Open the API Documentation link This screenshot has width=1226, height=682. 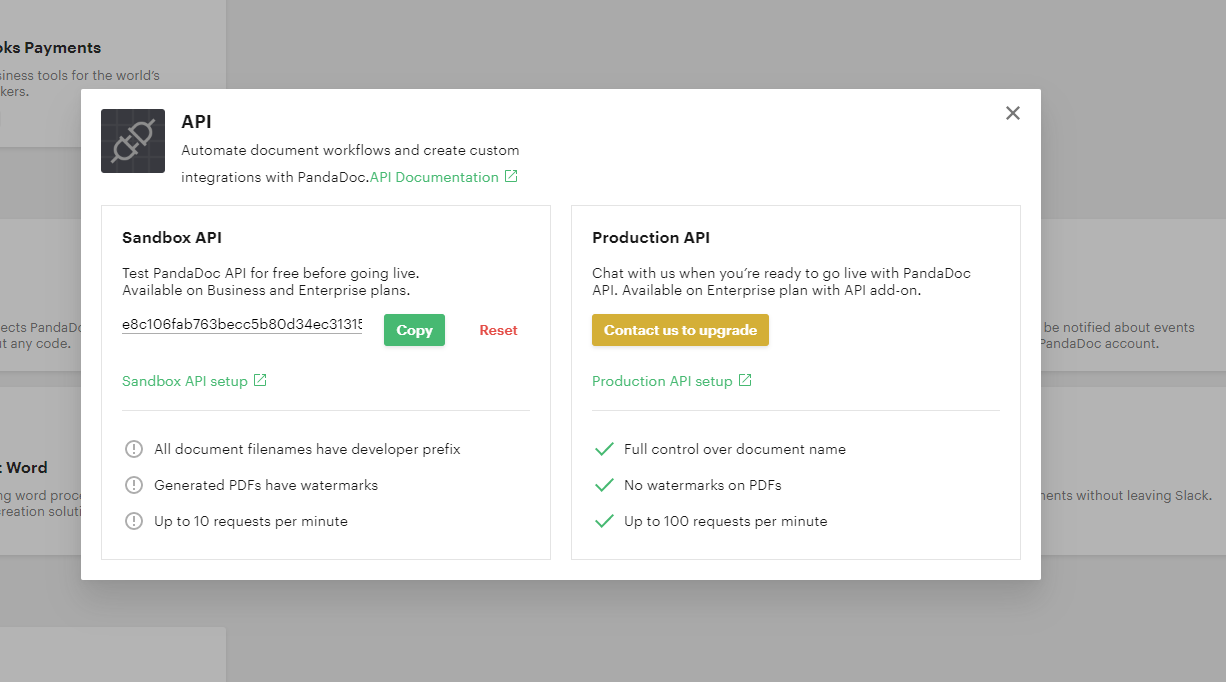434,177
